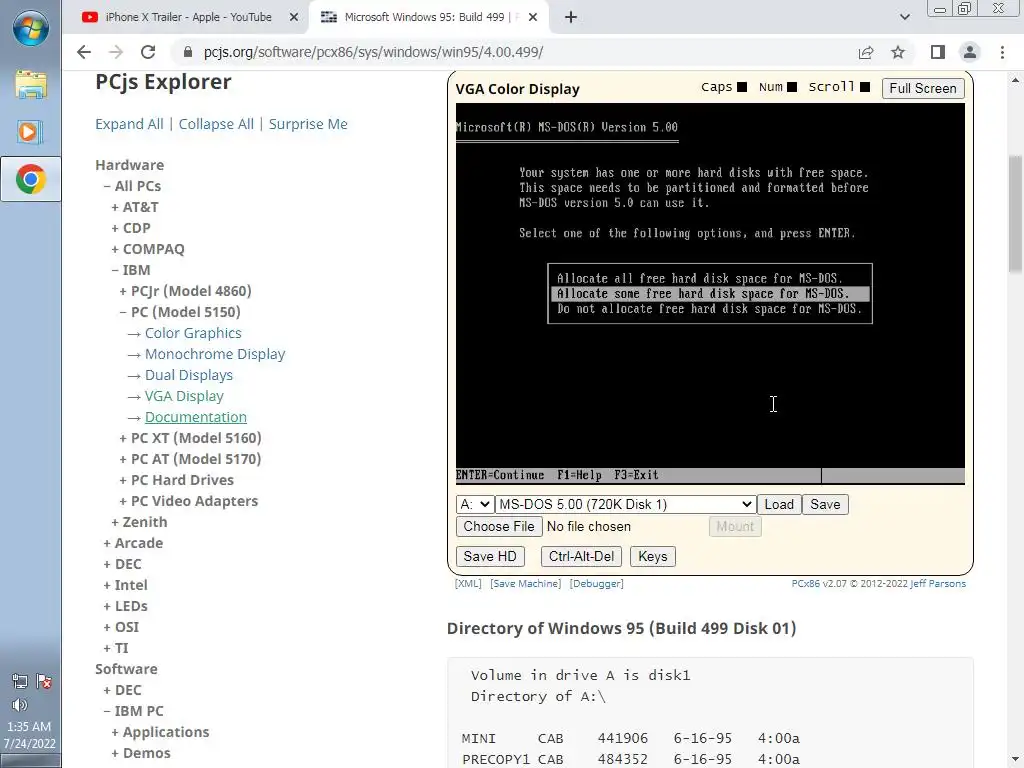The image size is (1024, 768).
Task: Click the Ctrl-Alt-Del button
Action: [581, 556]
